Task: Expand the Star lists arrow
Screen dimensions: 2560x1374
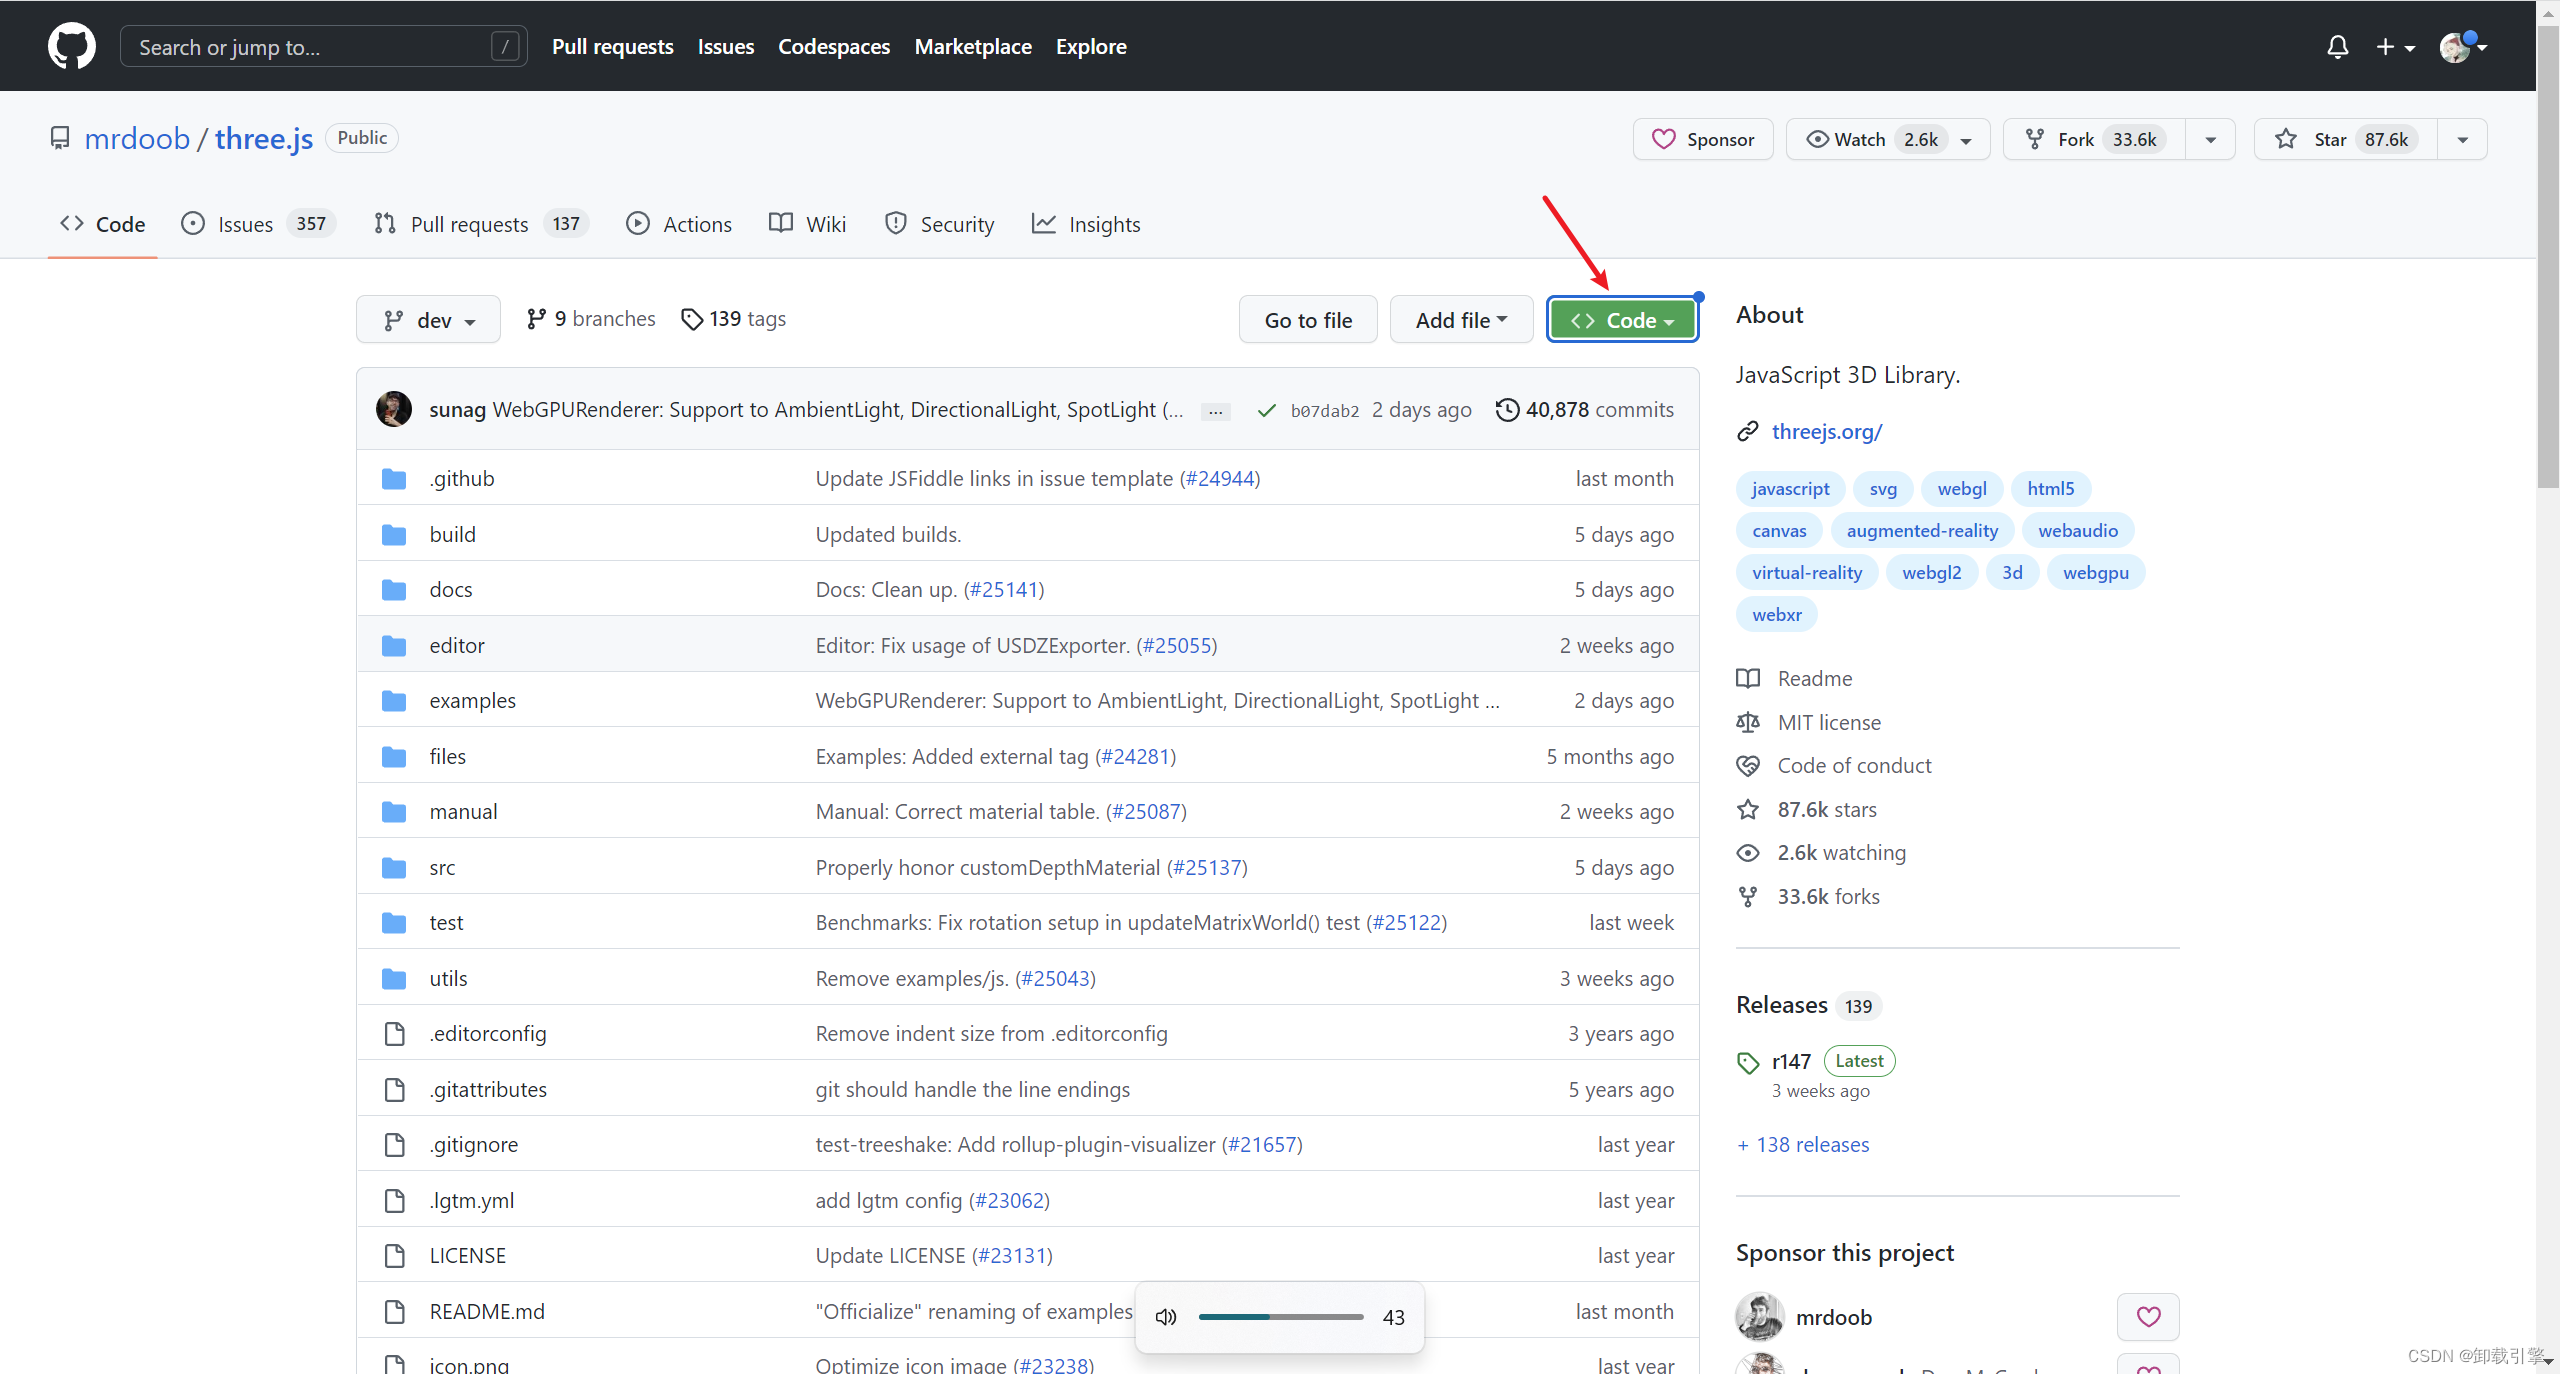Action: click(x=2463, y=139)
